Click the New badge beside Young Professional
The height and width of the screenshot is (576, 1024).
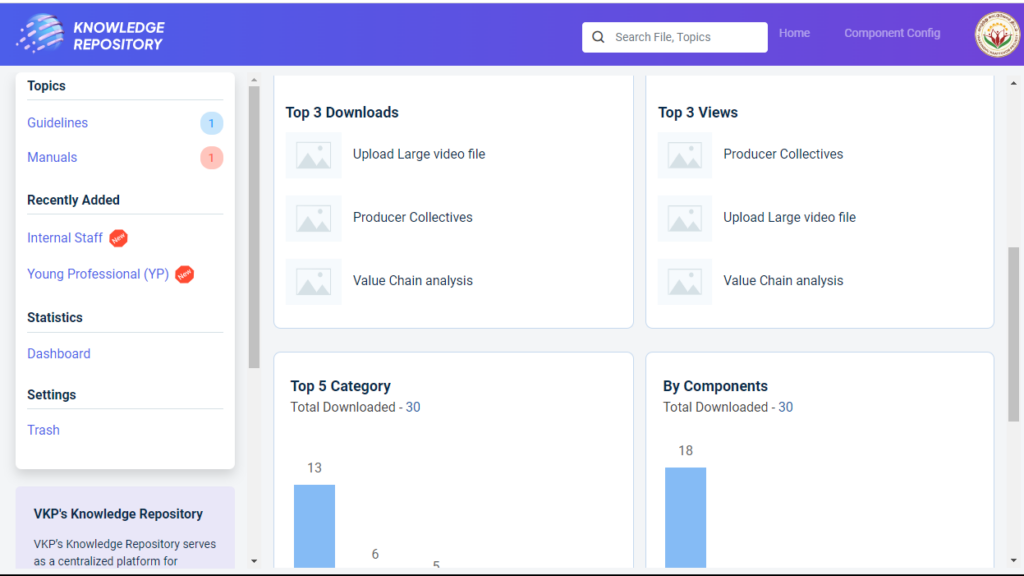click(184, 274)
